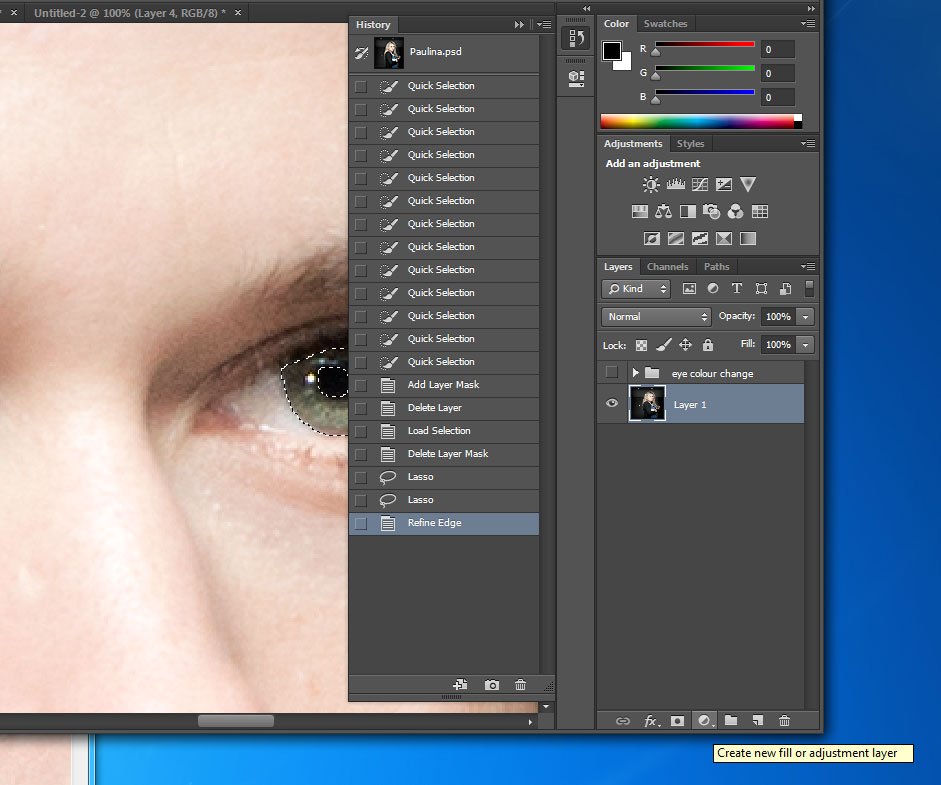Open the Opacity slider dropdown arrow
The width and height of the screenshot is (941, 785).
tap(805, 316)
